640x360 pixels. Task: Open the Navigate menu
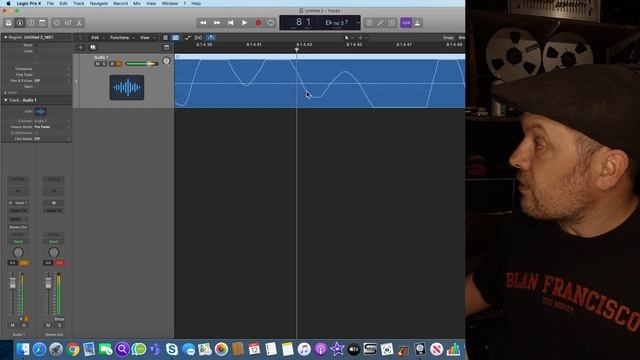tap(99, 3)
